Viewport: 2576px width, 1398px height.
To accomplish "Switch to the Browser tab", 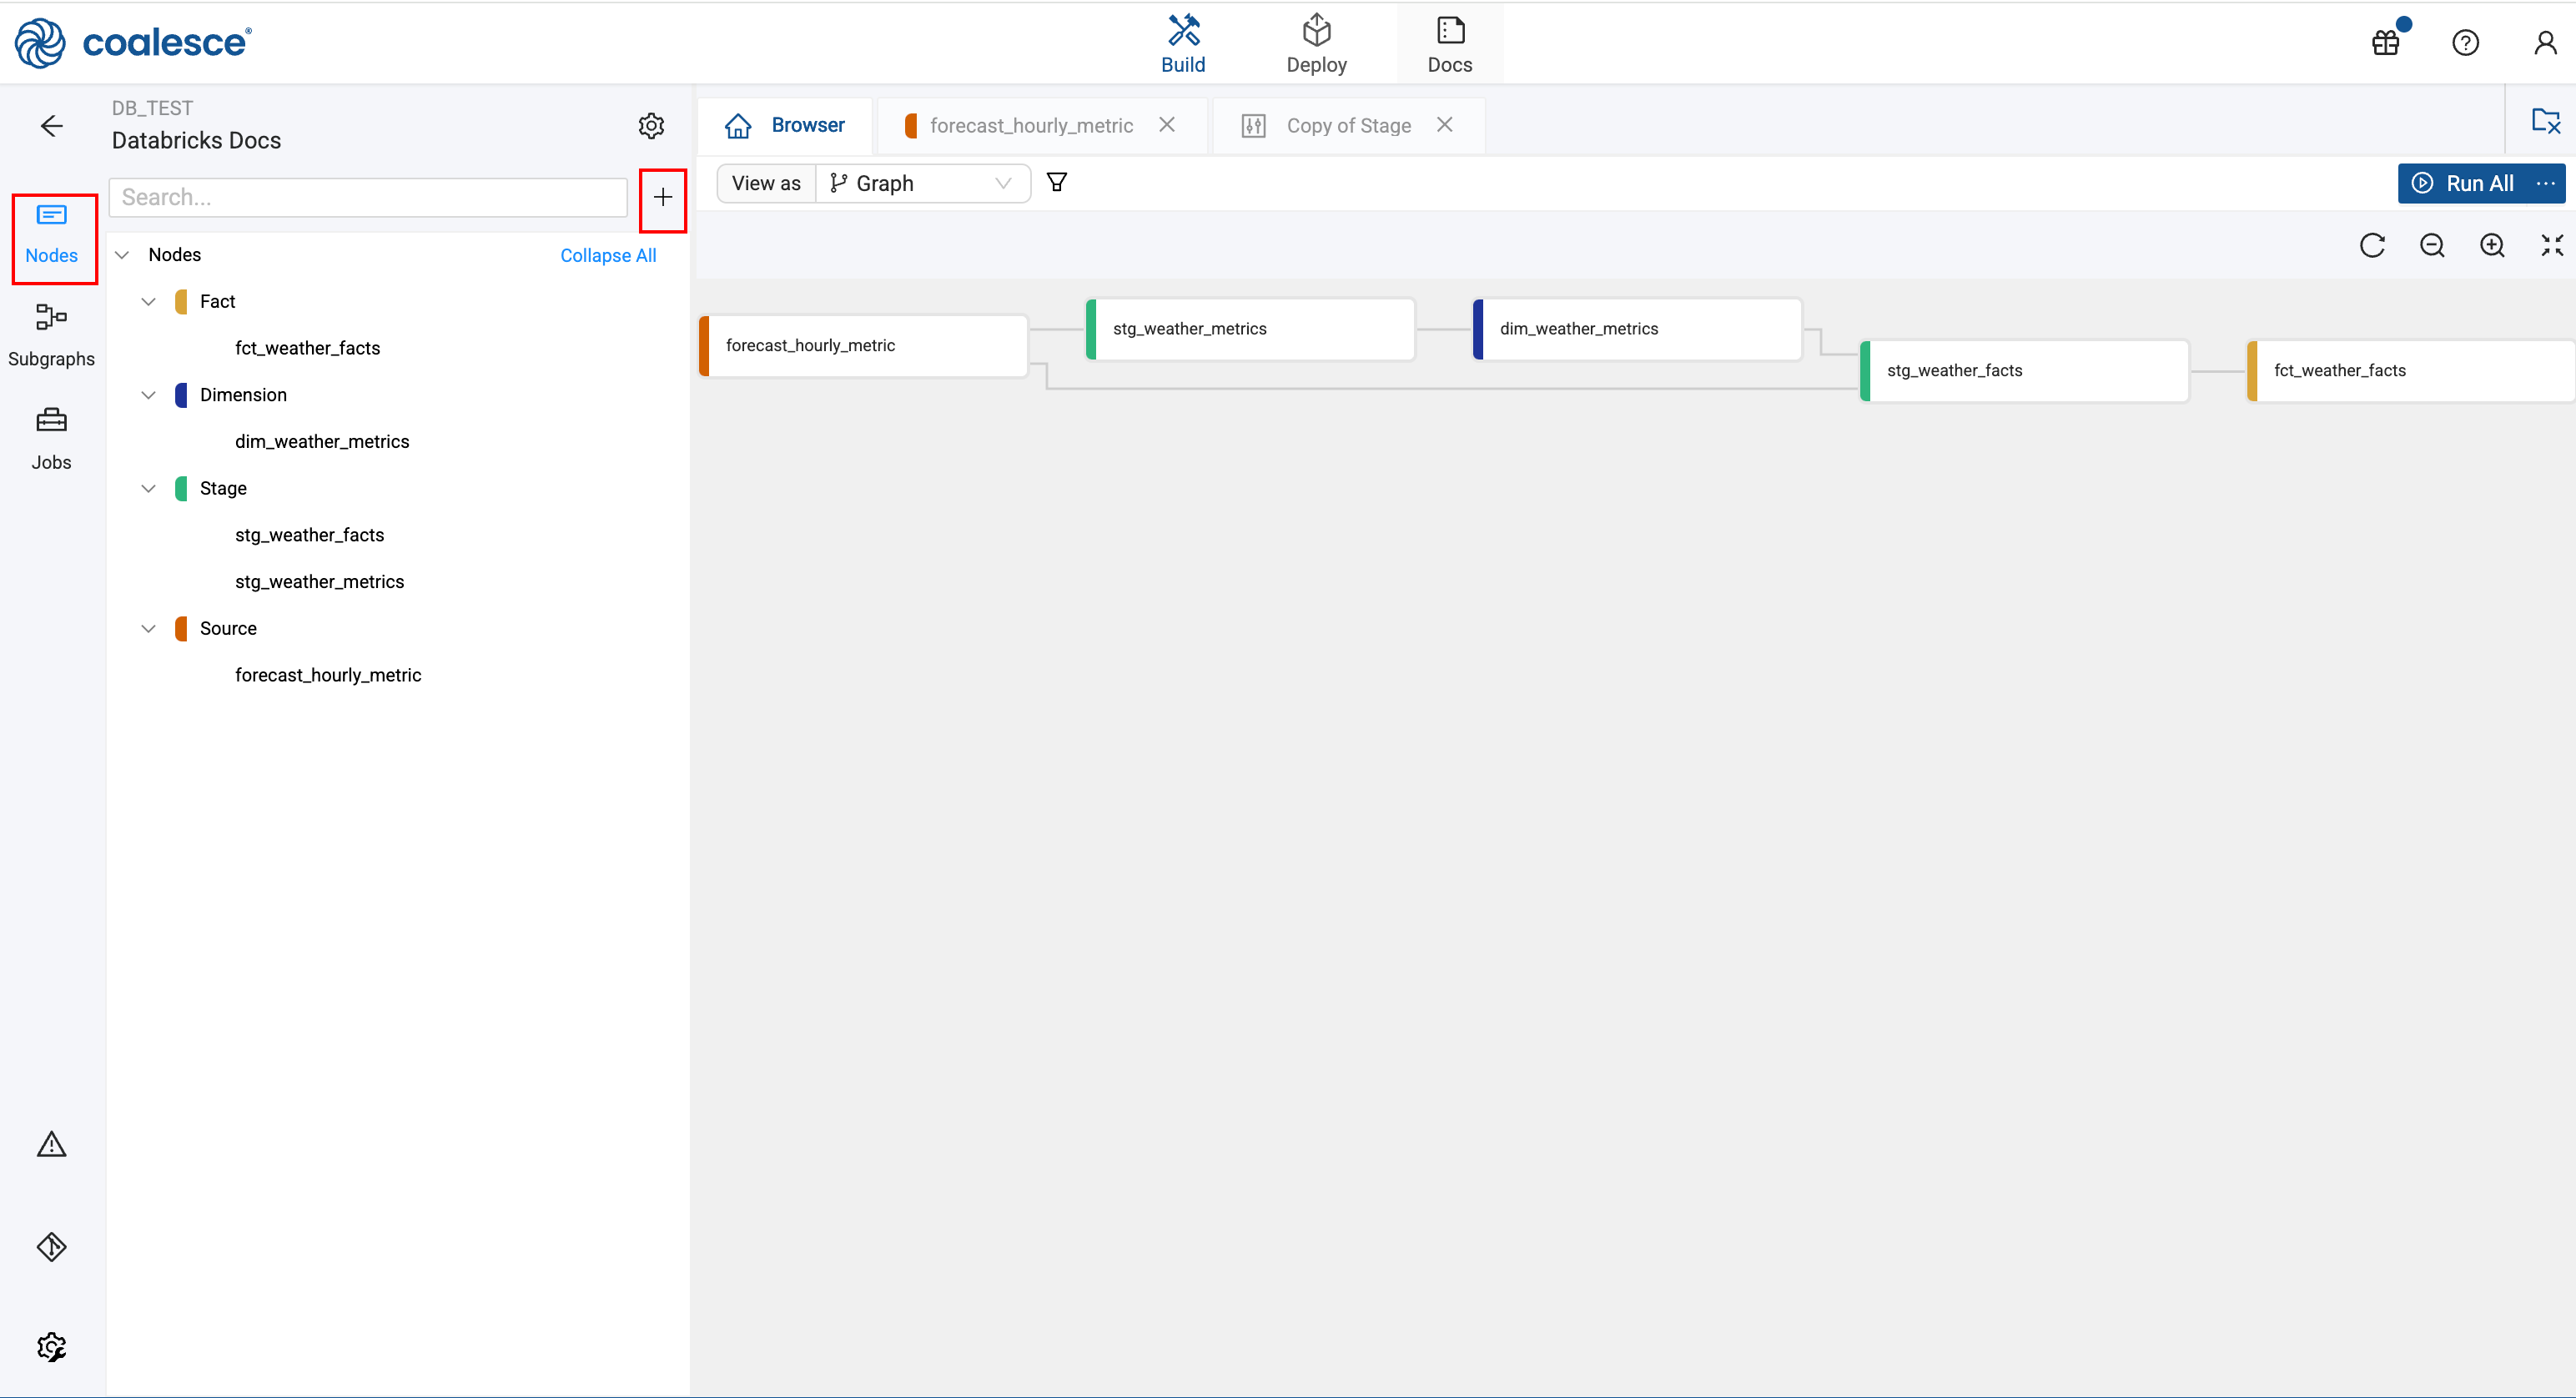I will coord(785,125).
